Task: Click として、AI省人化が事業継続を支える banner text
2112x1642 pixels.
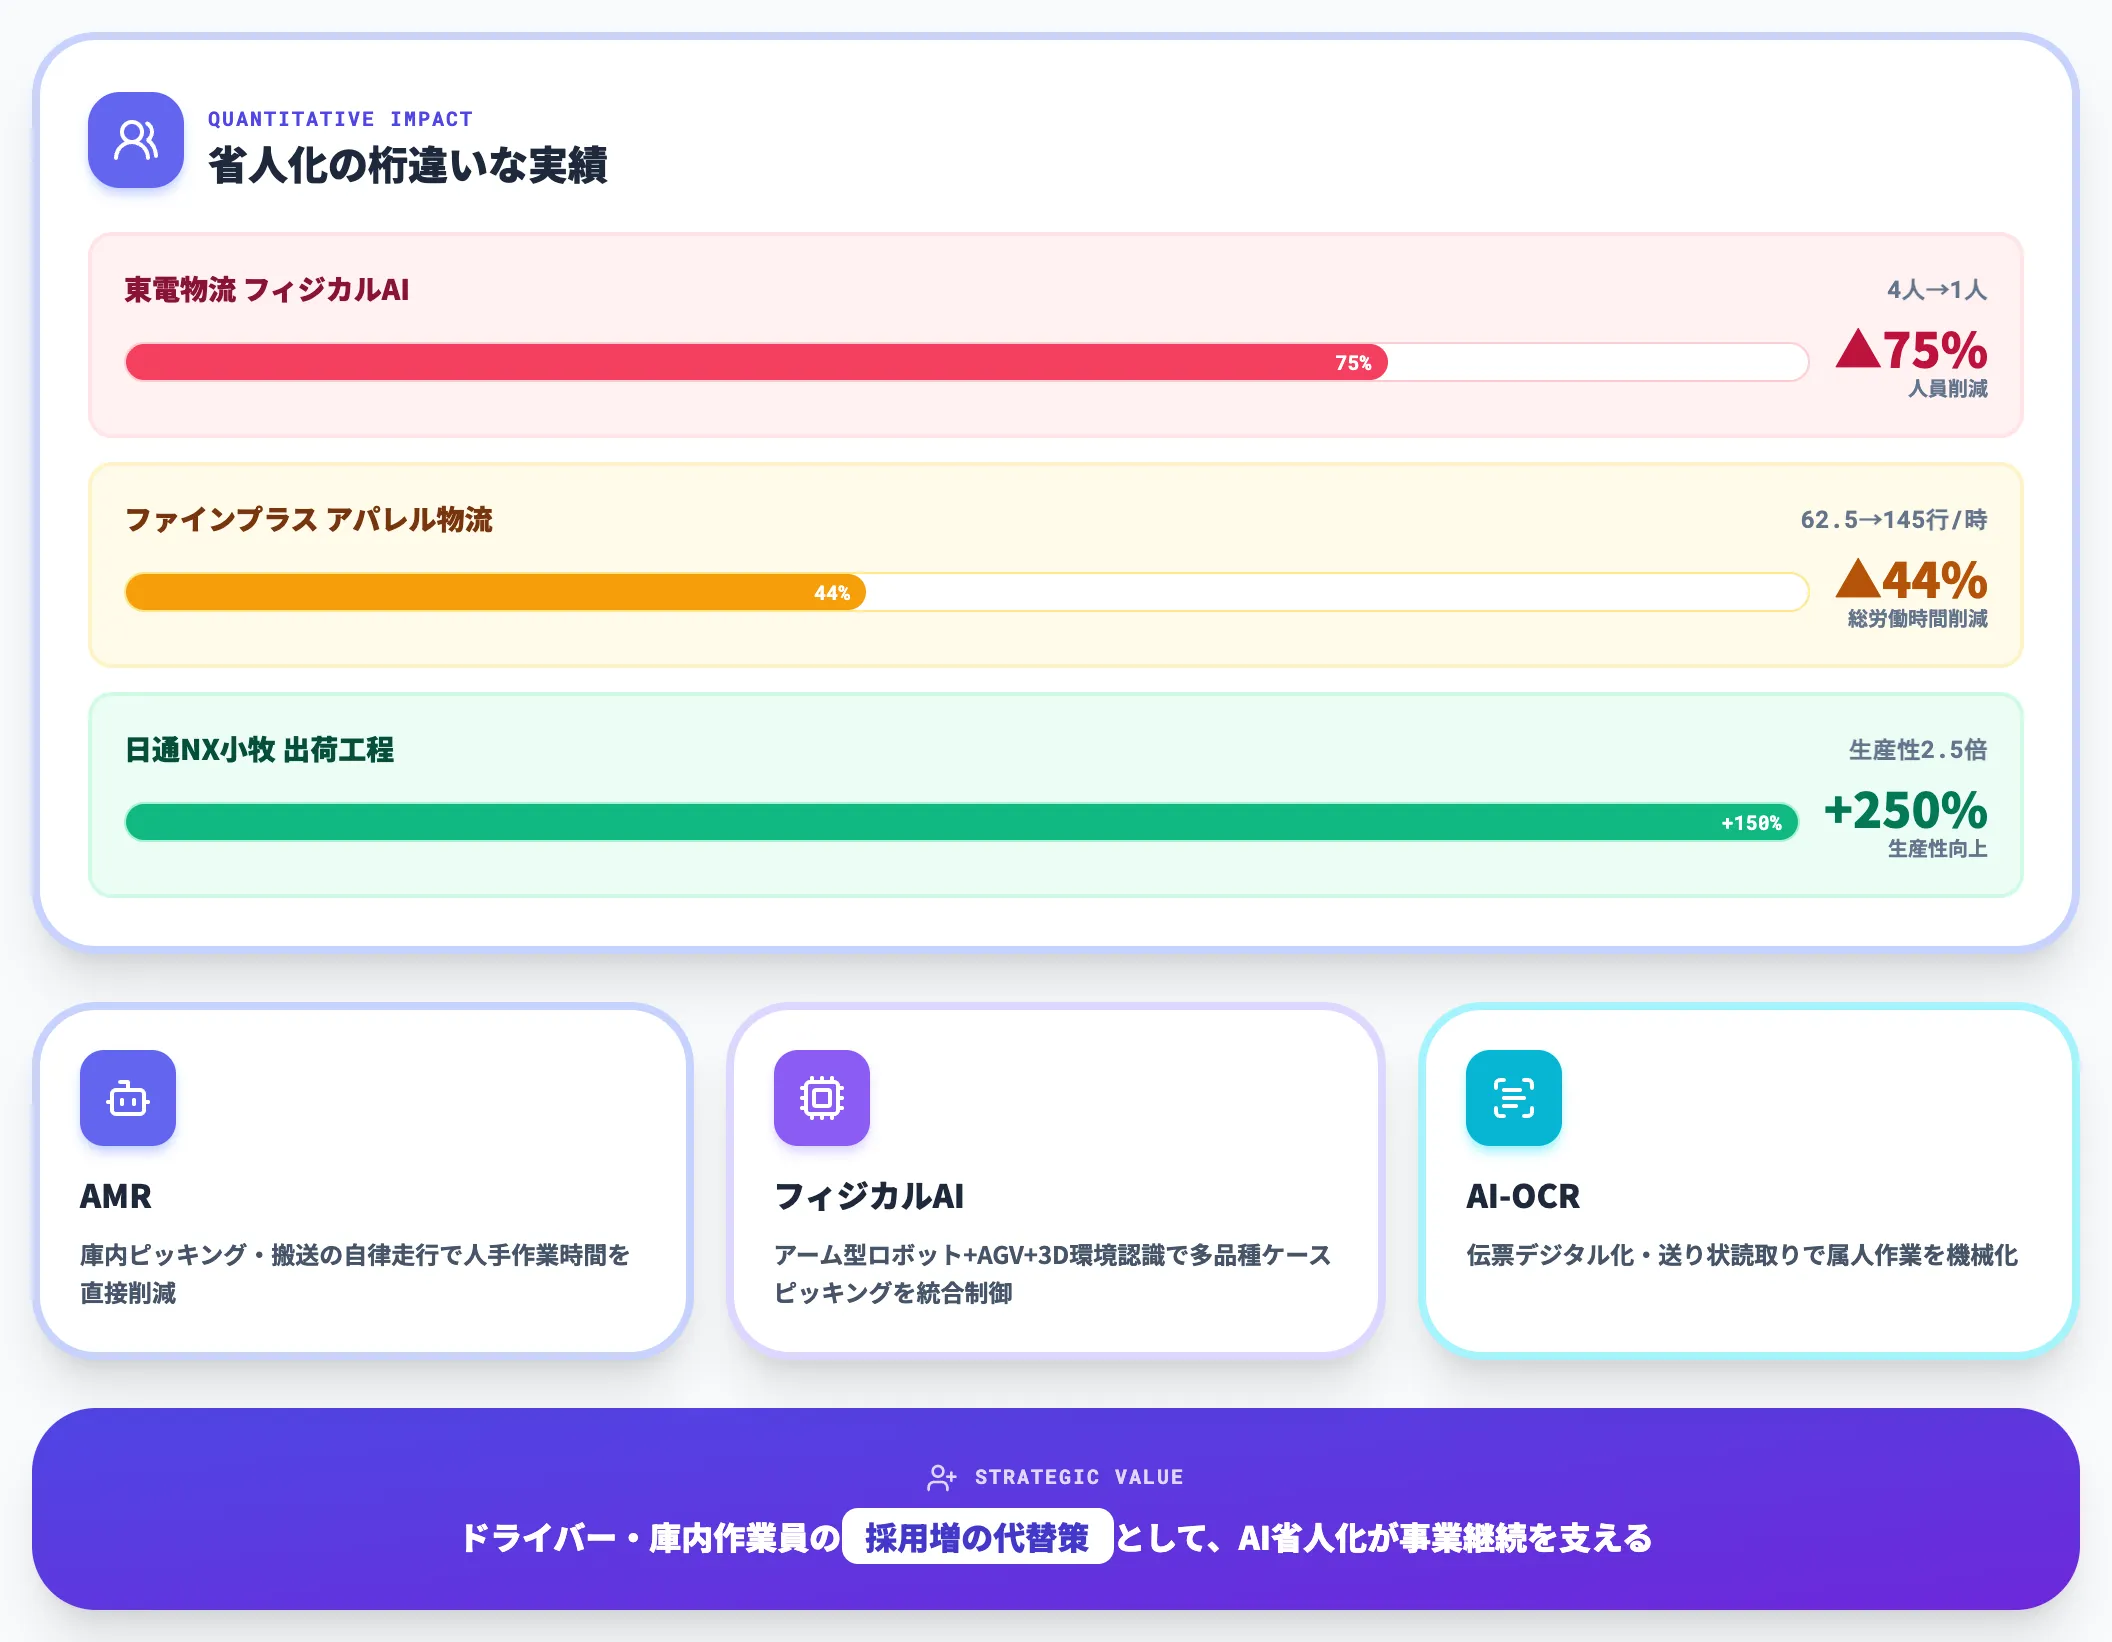Action: pyautogui.click(x=1384, y=1537)
